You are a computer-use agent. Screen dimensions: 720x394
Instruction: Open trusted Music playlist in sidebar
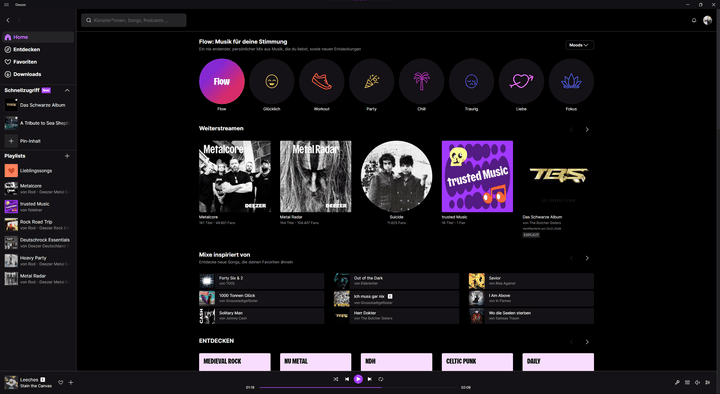pyautogui.click(x=38, y=207)
